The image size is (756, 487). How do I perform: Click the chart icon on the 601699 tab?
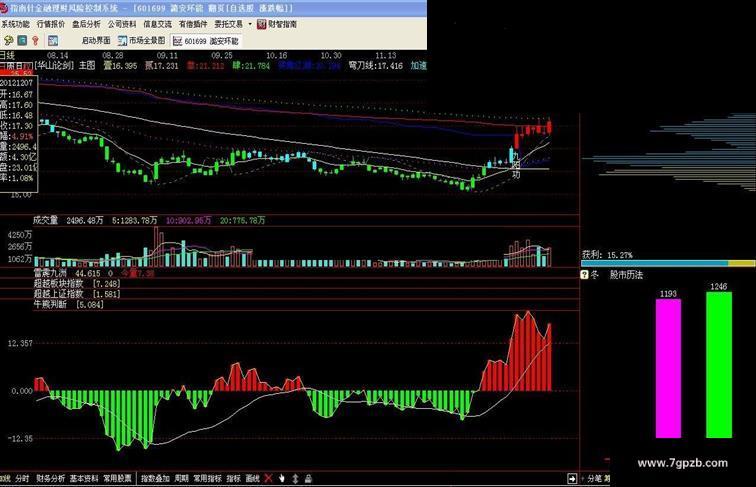click(x=177, y=41)
